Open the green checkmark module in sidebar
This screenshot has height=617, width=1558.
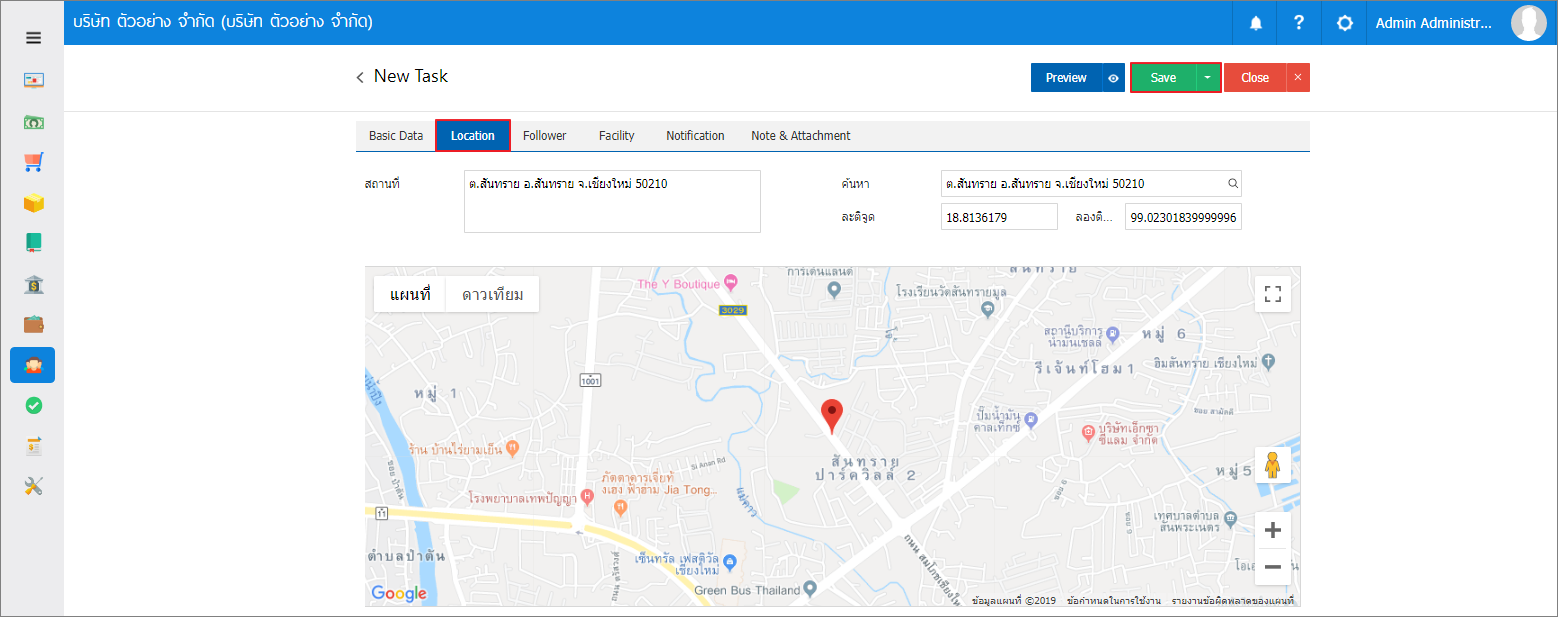[33, 406]
